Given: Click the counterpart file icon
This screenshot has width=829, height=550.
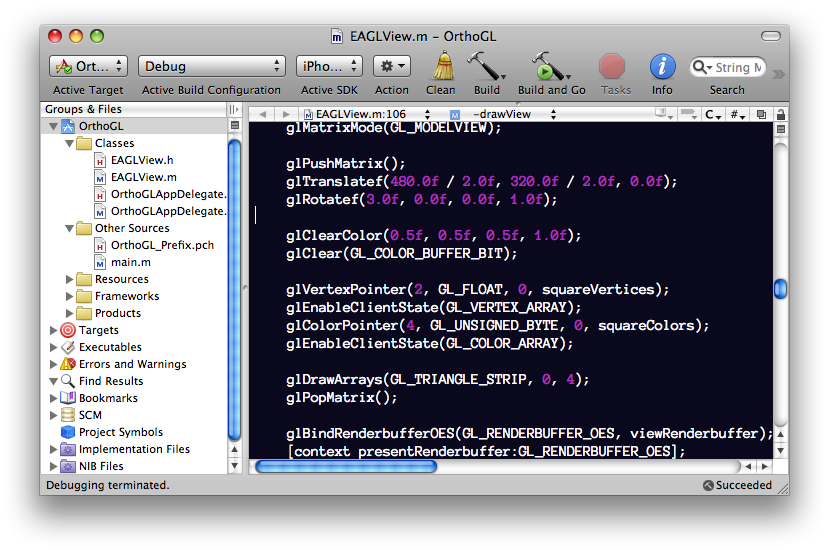Looking at the screenshot, I should pyautogui.click(x=761, y=114).
